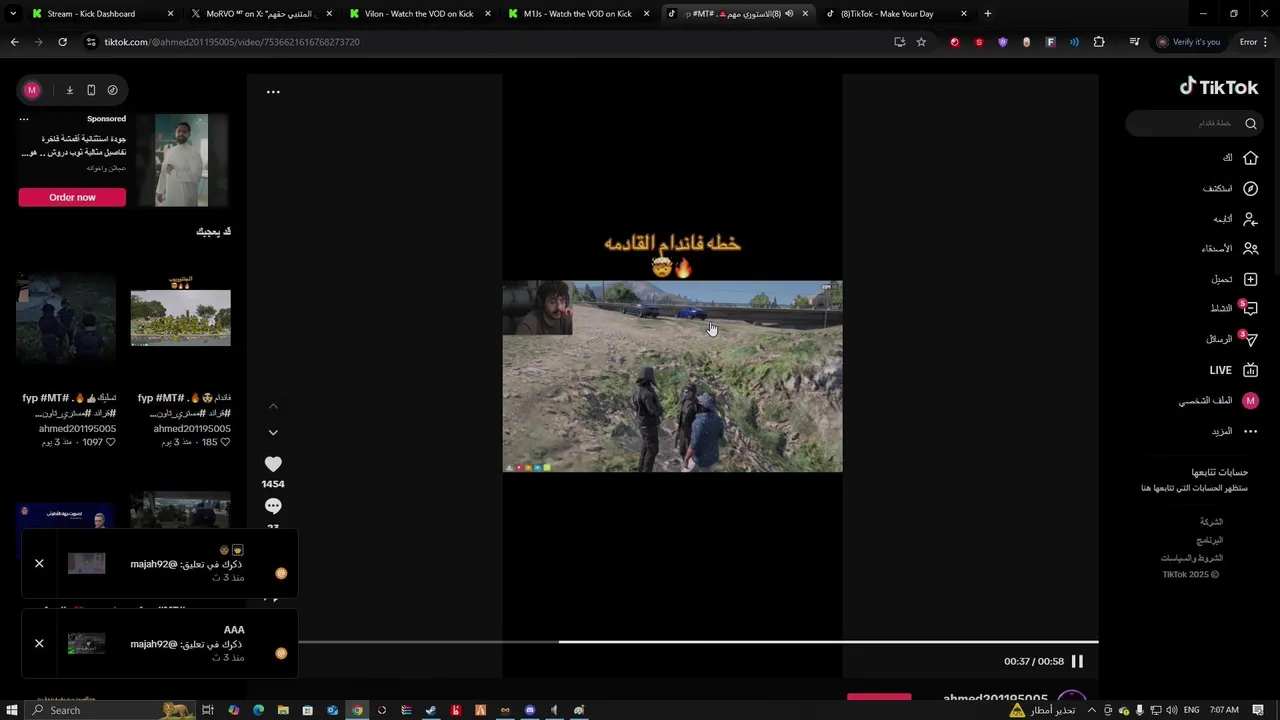This screenshot has width=1280, height=720.
Task: Click the M avatar in top-left panel
Action: [32, 90]
